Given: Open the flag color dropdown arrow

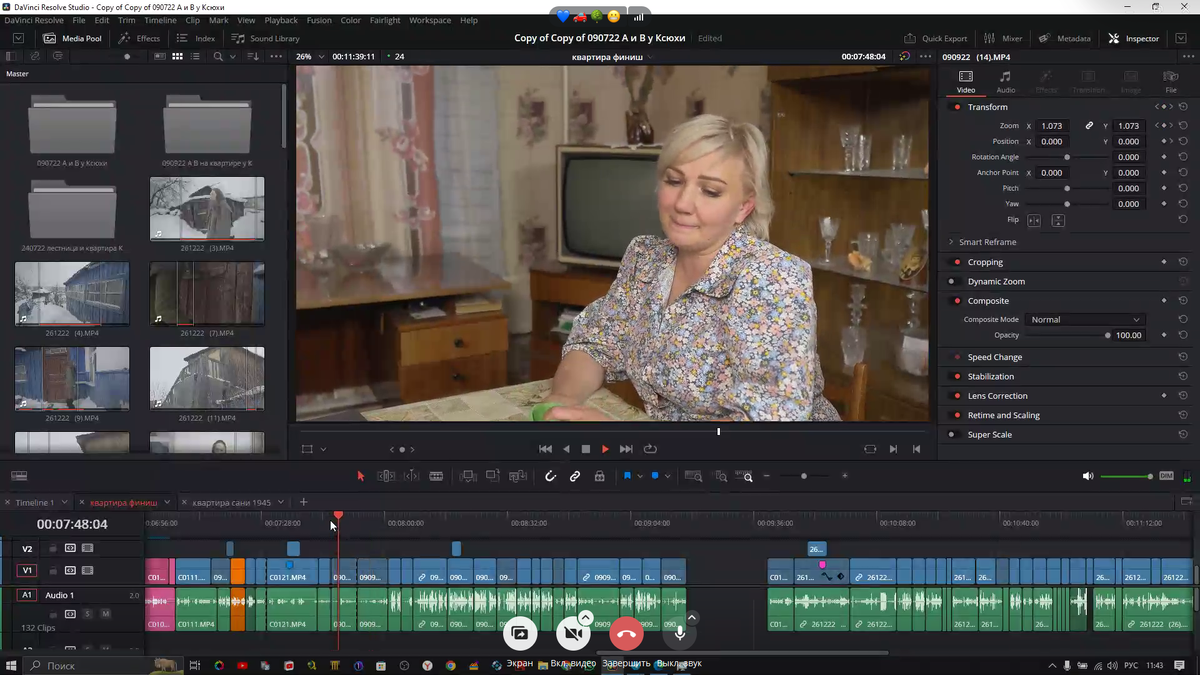Looking at the screenshot, I should pyautogui.click(x=640, y=477).
